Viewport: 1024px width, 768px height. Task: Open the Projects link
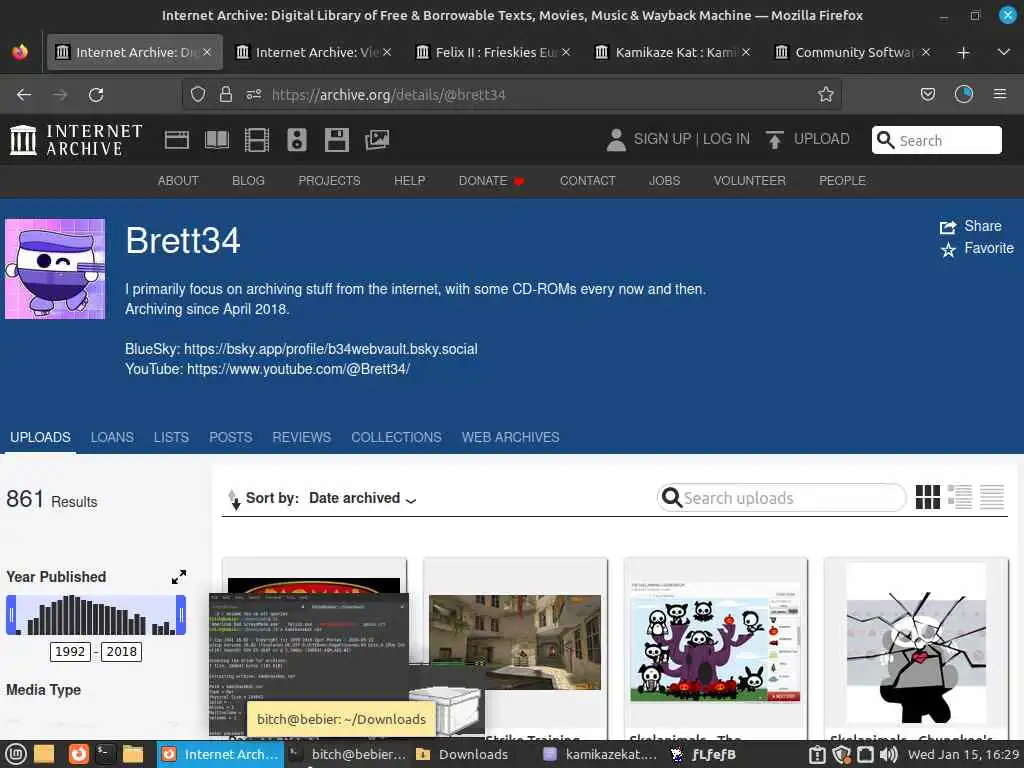329,181
